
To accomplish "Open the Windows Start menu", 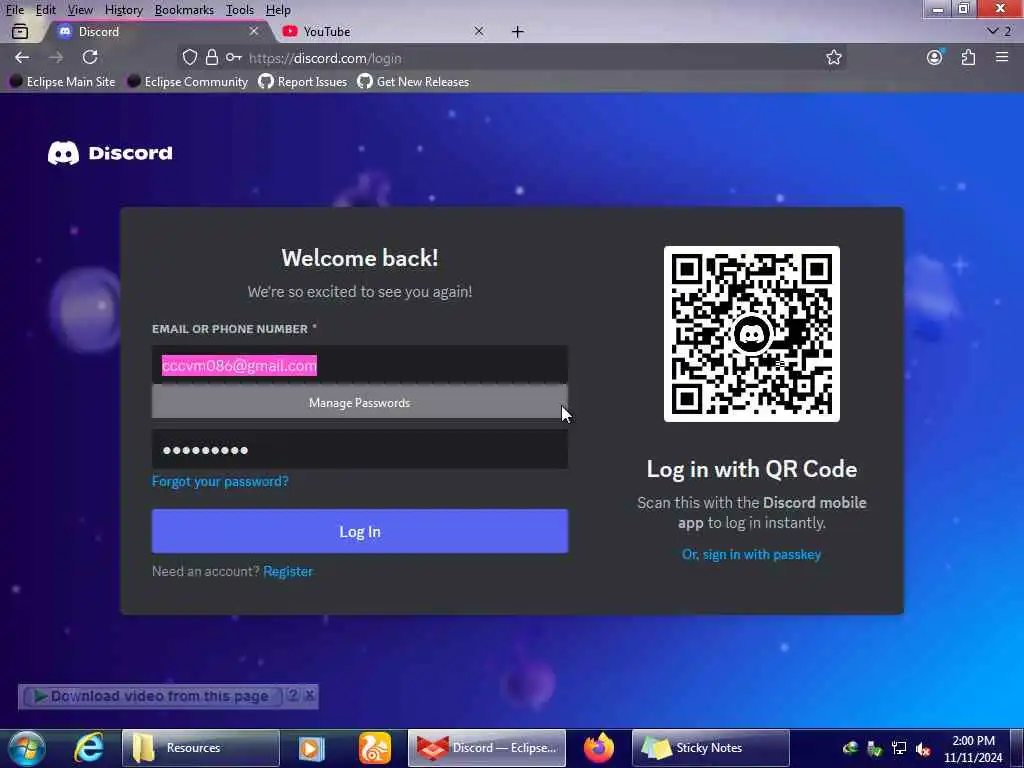I will (27, 748).
